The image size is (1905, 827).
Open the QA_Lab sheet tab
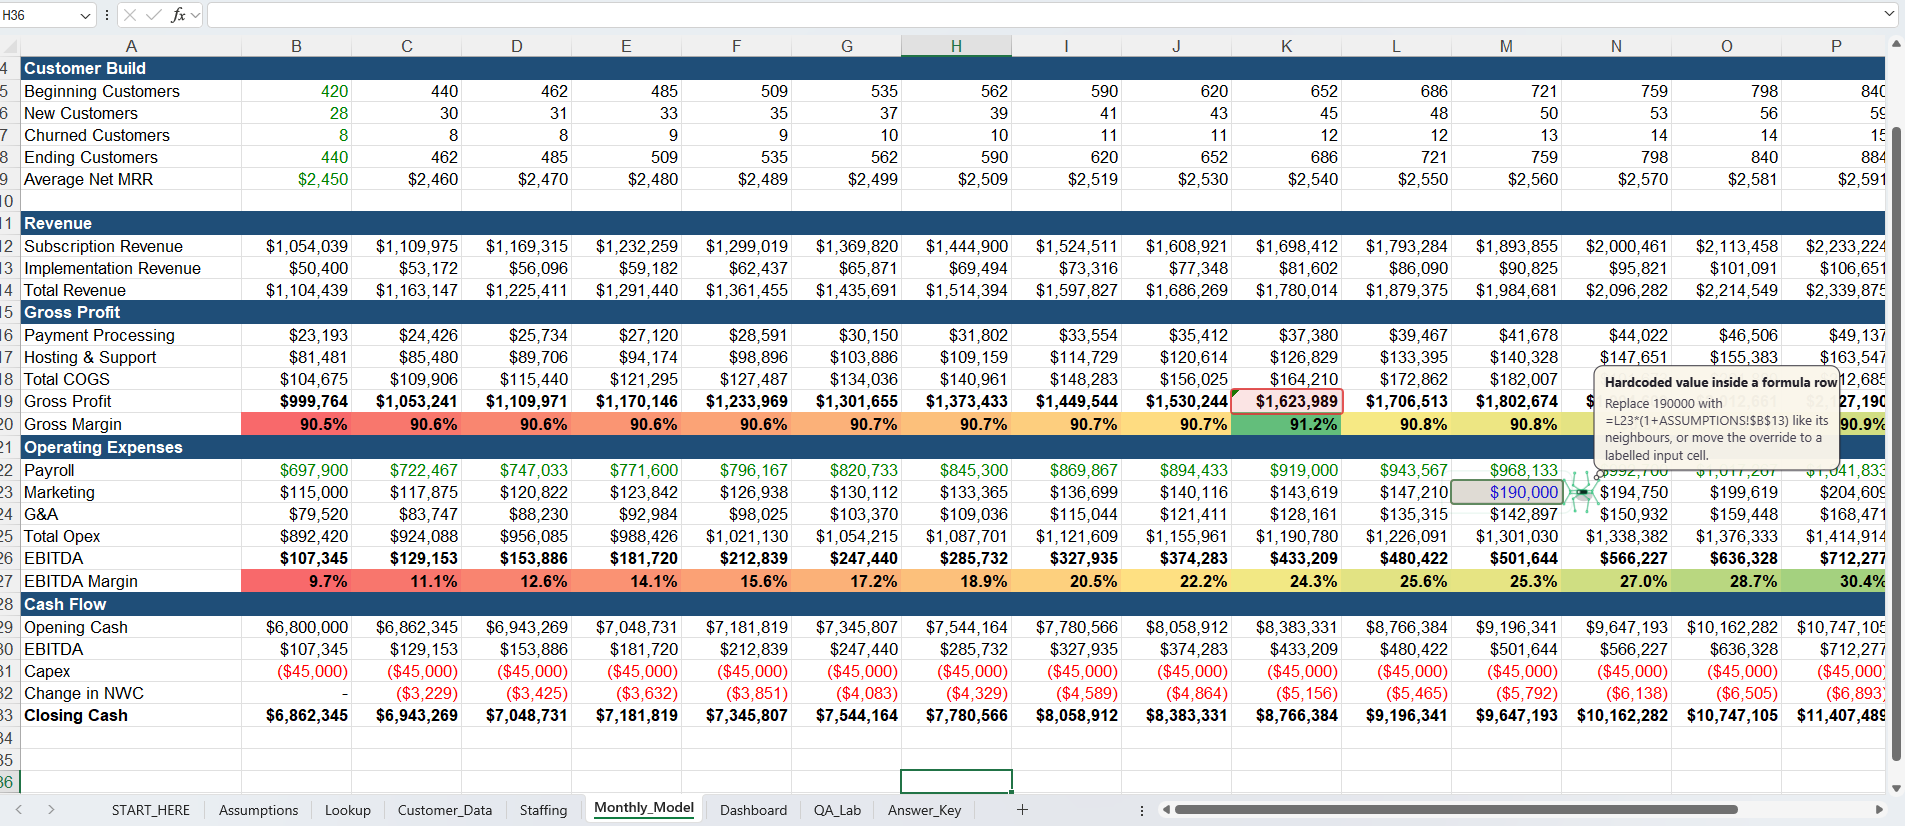click(837, 810)
